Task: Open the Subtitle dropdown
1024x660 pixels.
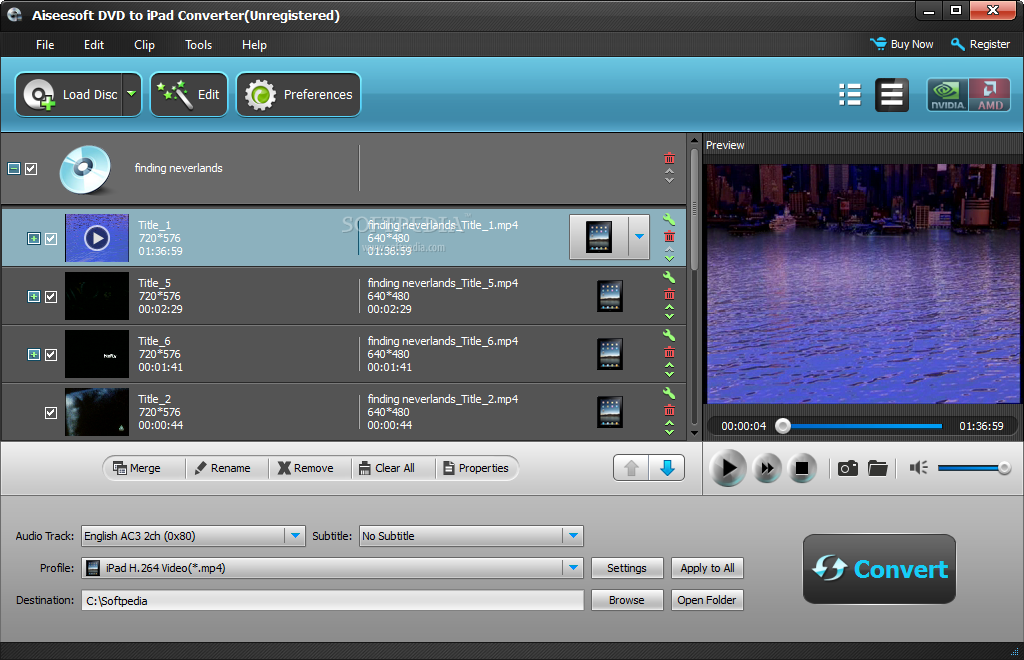Action: (x=573, y=536)
